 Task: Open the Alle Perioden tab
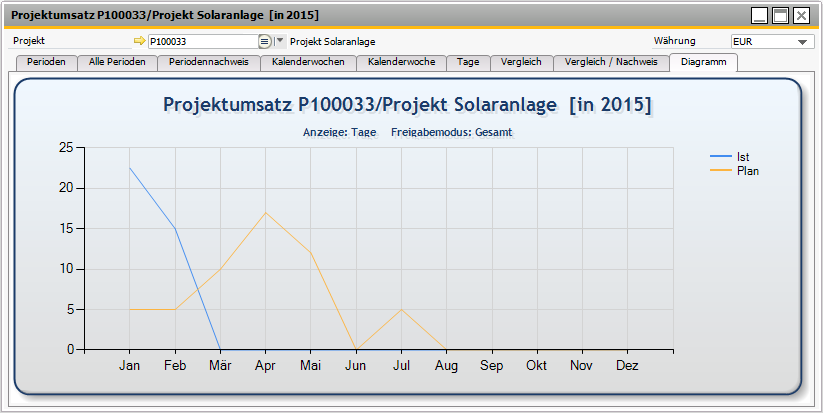coord(117,62)
